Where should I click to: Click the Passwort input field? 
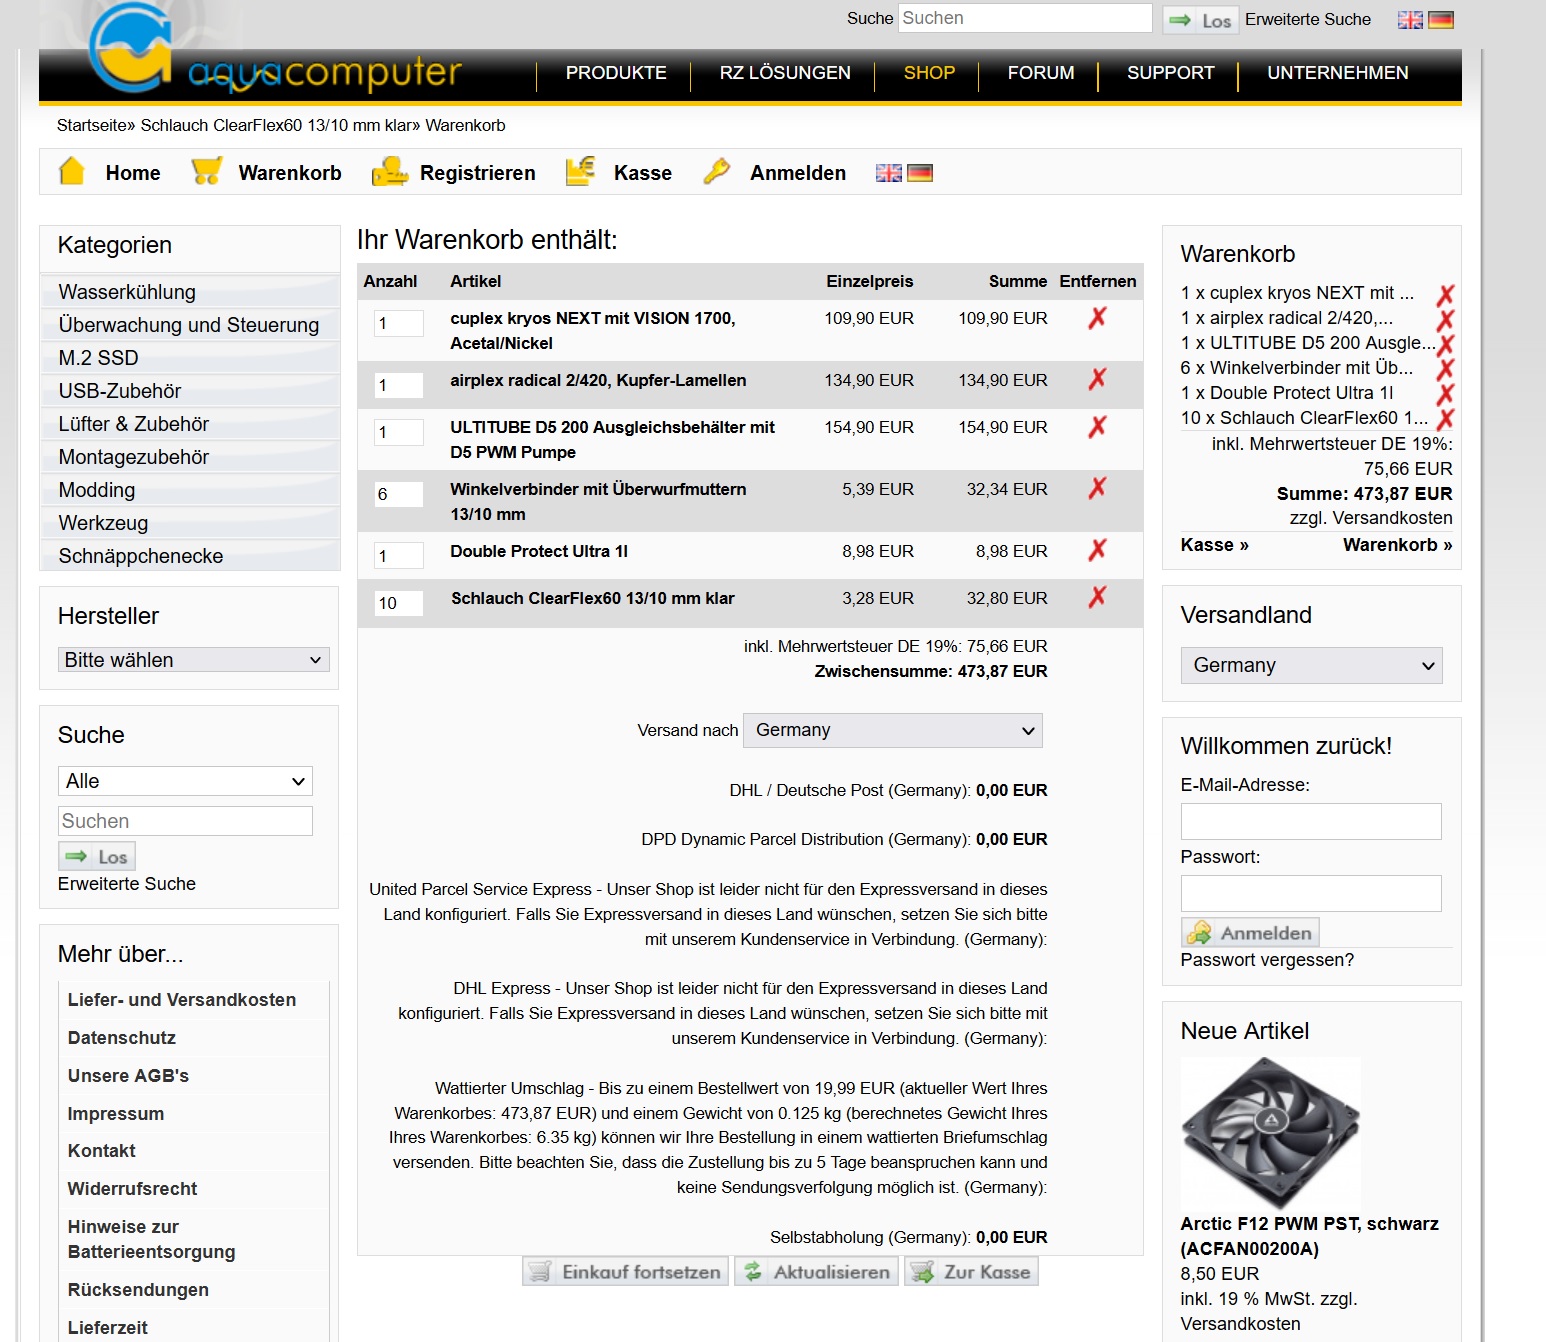pyautogui.click(x=1311, y=893)
